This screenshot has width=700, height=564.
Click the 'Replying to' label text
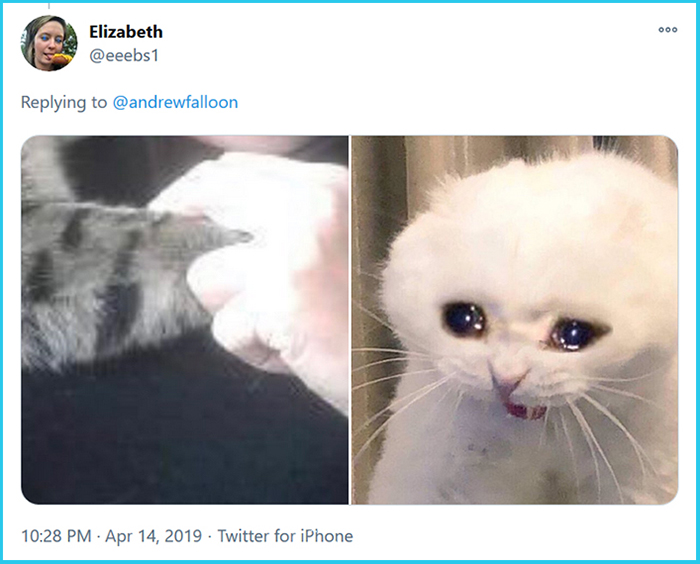[x=64, y=102]
